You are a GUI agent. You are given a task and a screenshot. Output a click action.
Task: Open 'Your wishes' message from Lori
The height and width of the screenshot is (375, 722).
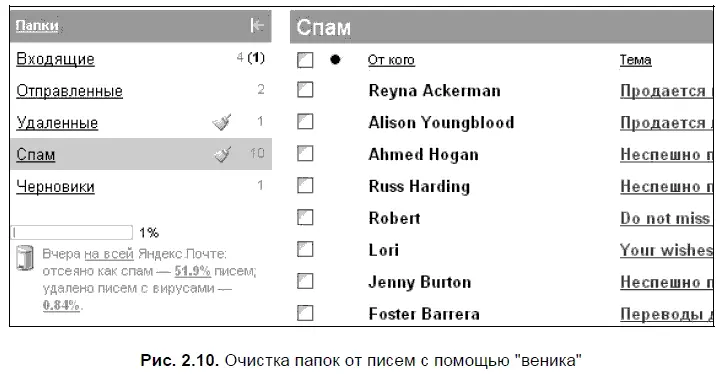[x=666, y=250]
